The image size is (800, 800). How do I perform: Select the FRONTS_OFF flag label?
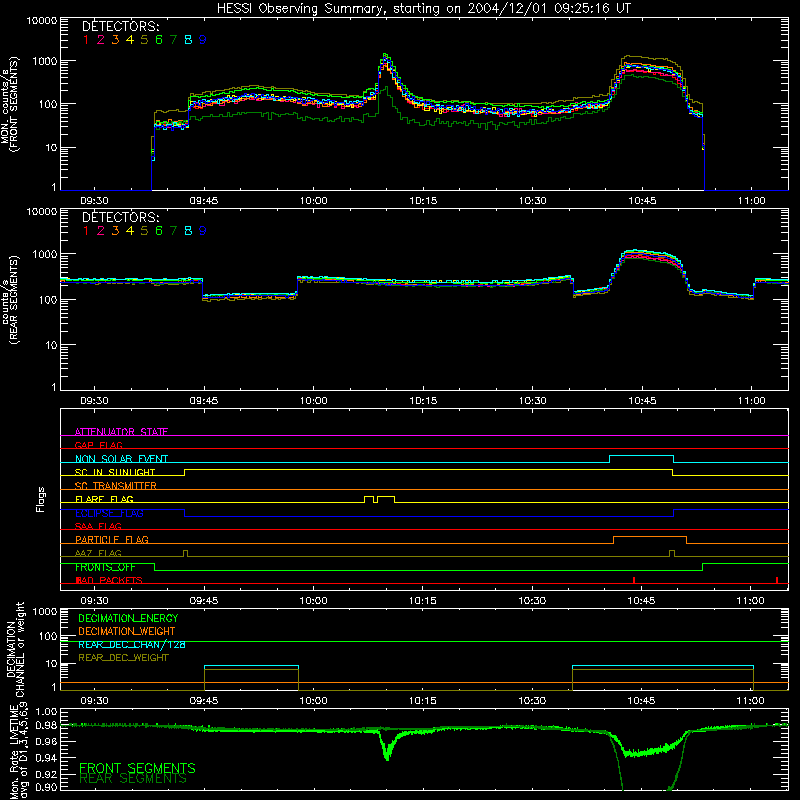pos(105,567)
